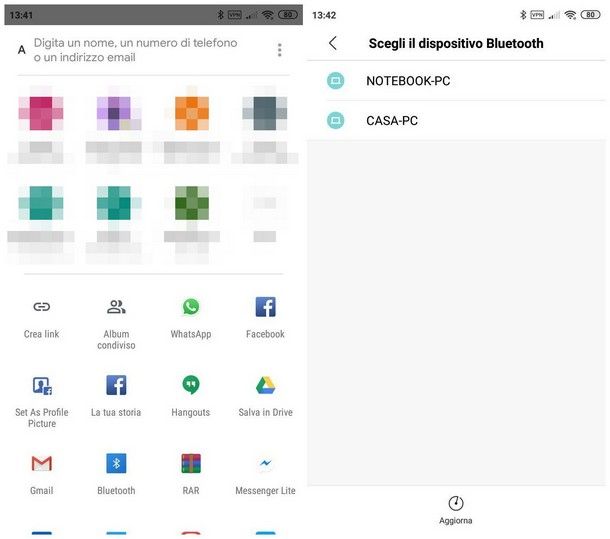Viewport: 610px width, 539px height.
Task: Select the dark gray blurred contact avatar
Action: click(x=265, y=113)
